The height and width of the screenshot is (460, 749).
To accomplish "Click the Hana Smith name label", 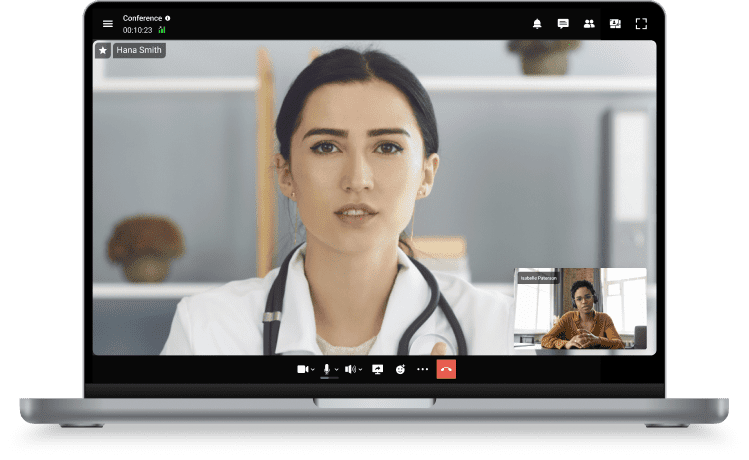I will pyautogui.click(x=139, y=50).
